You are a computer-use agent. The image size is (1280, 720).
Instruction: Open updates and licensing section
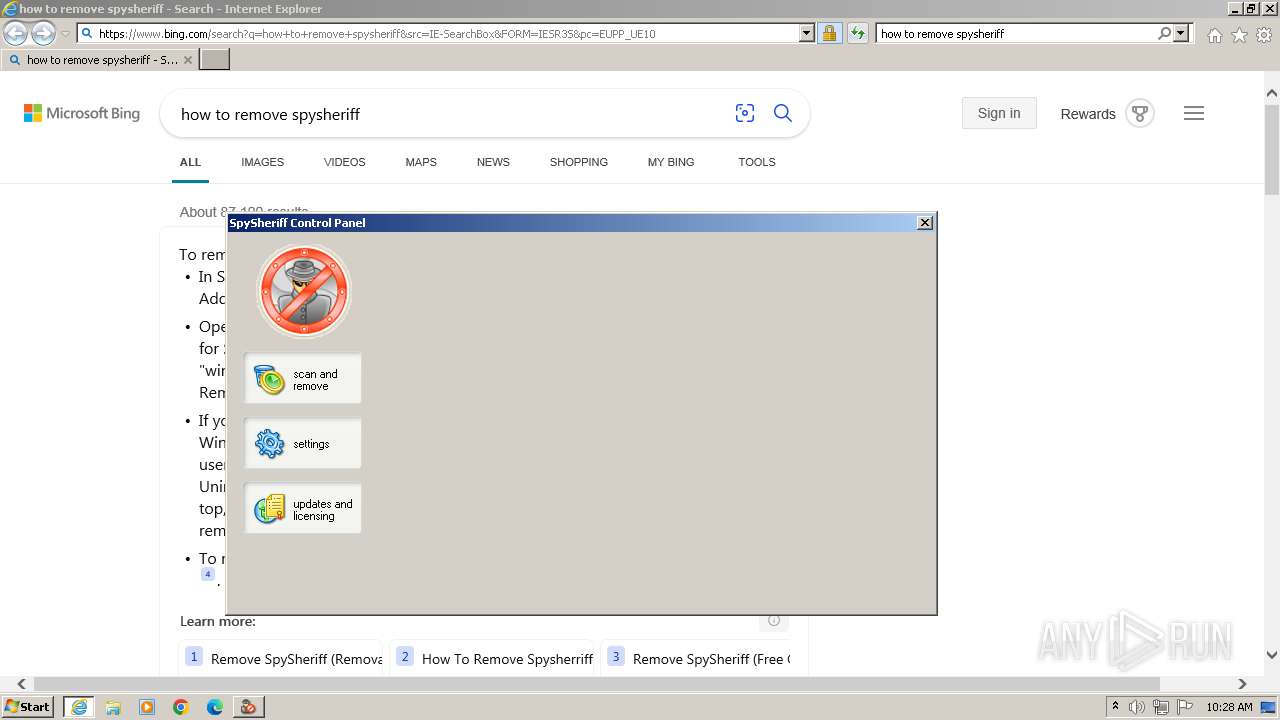point(303,509)
